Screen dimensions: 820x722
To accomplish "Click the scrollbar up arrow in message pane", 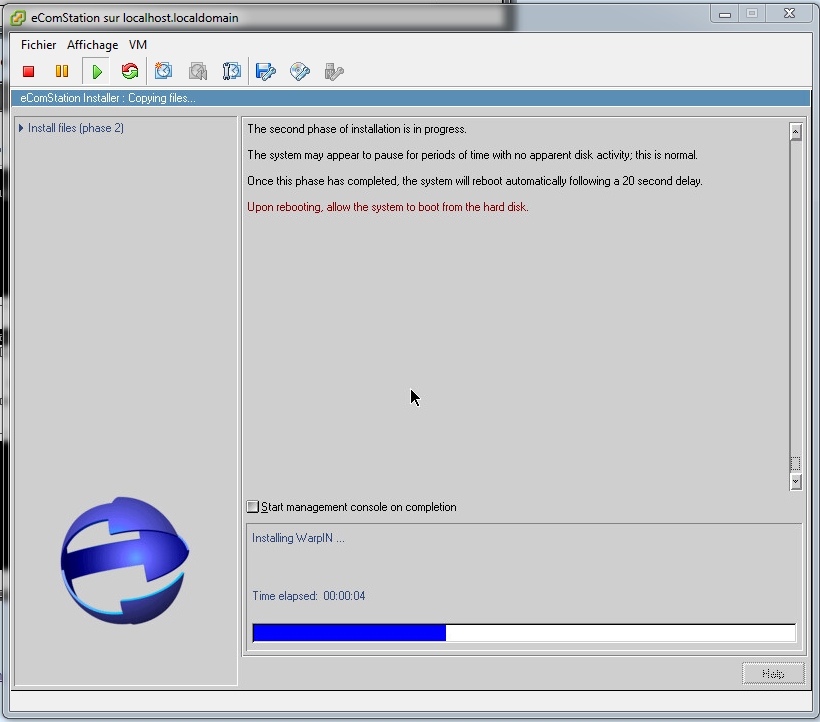I will tap(796, 132).
